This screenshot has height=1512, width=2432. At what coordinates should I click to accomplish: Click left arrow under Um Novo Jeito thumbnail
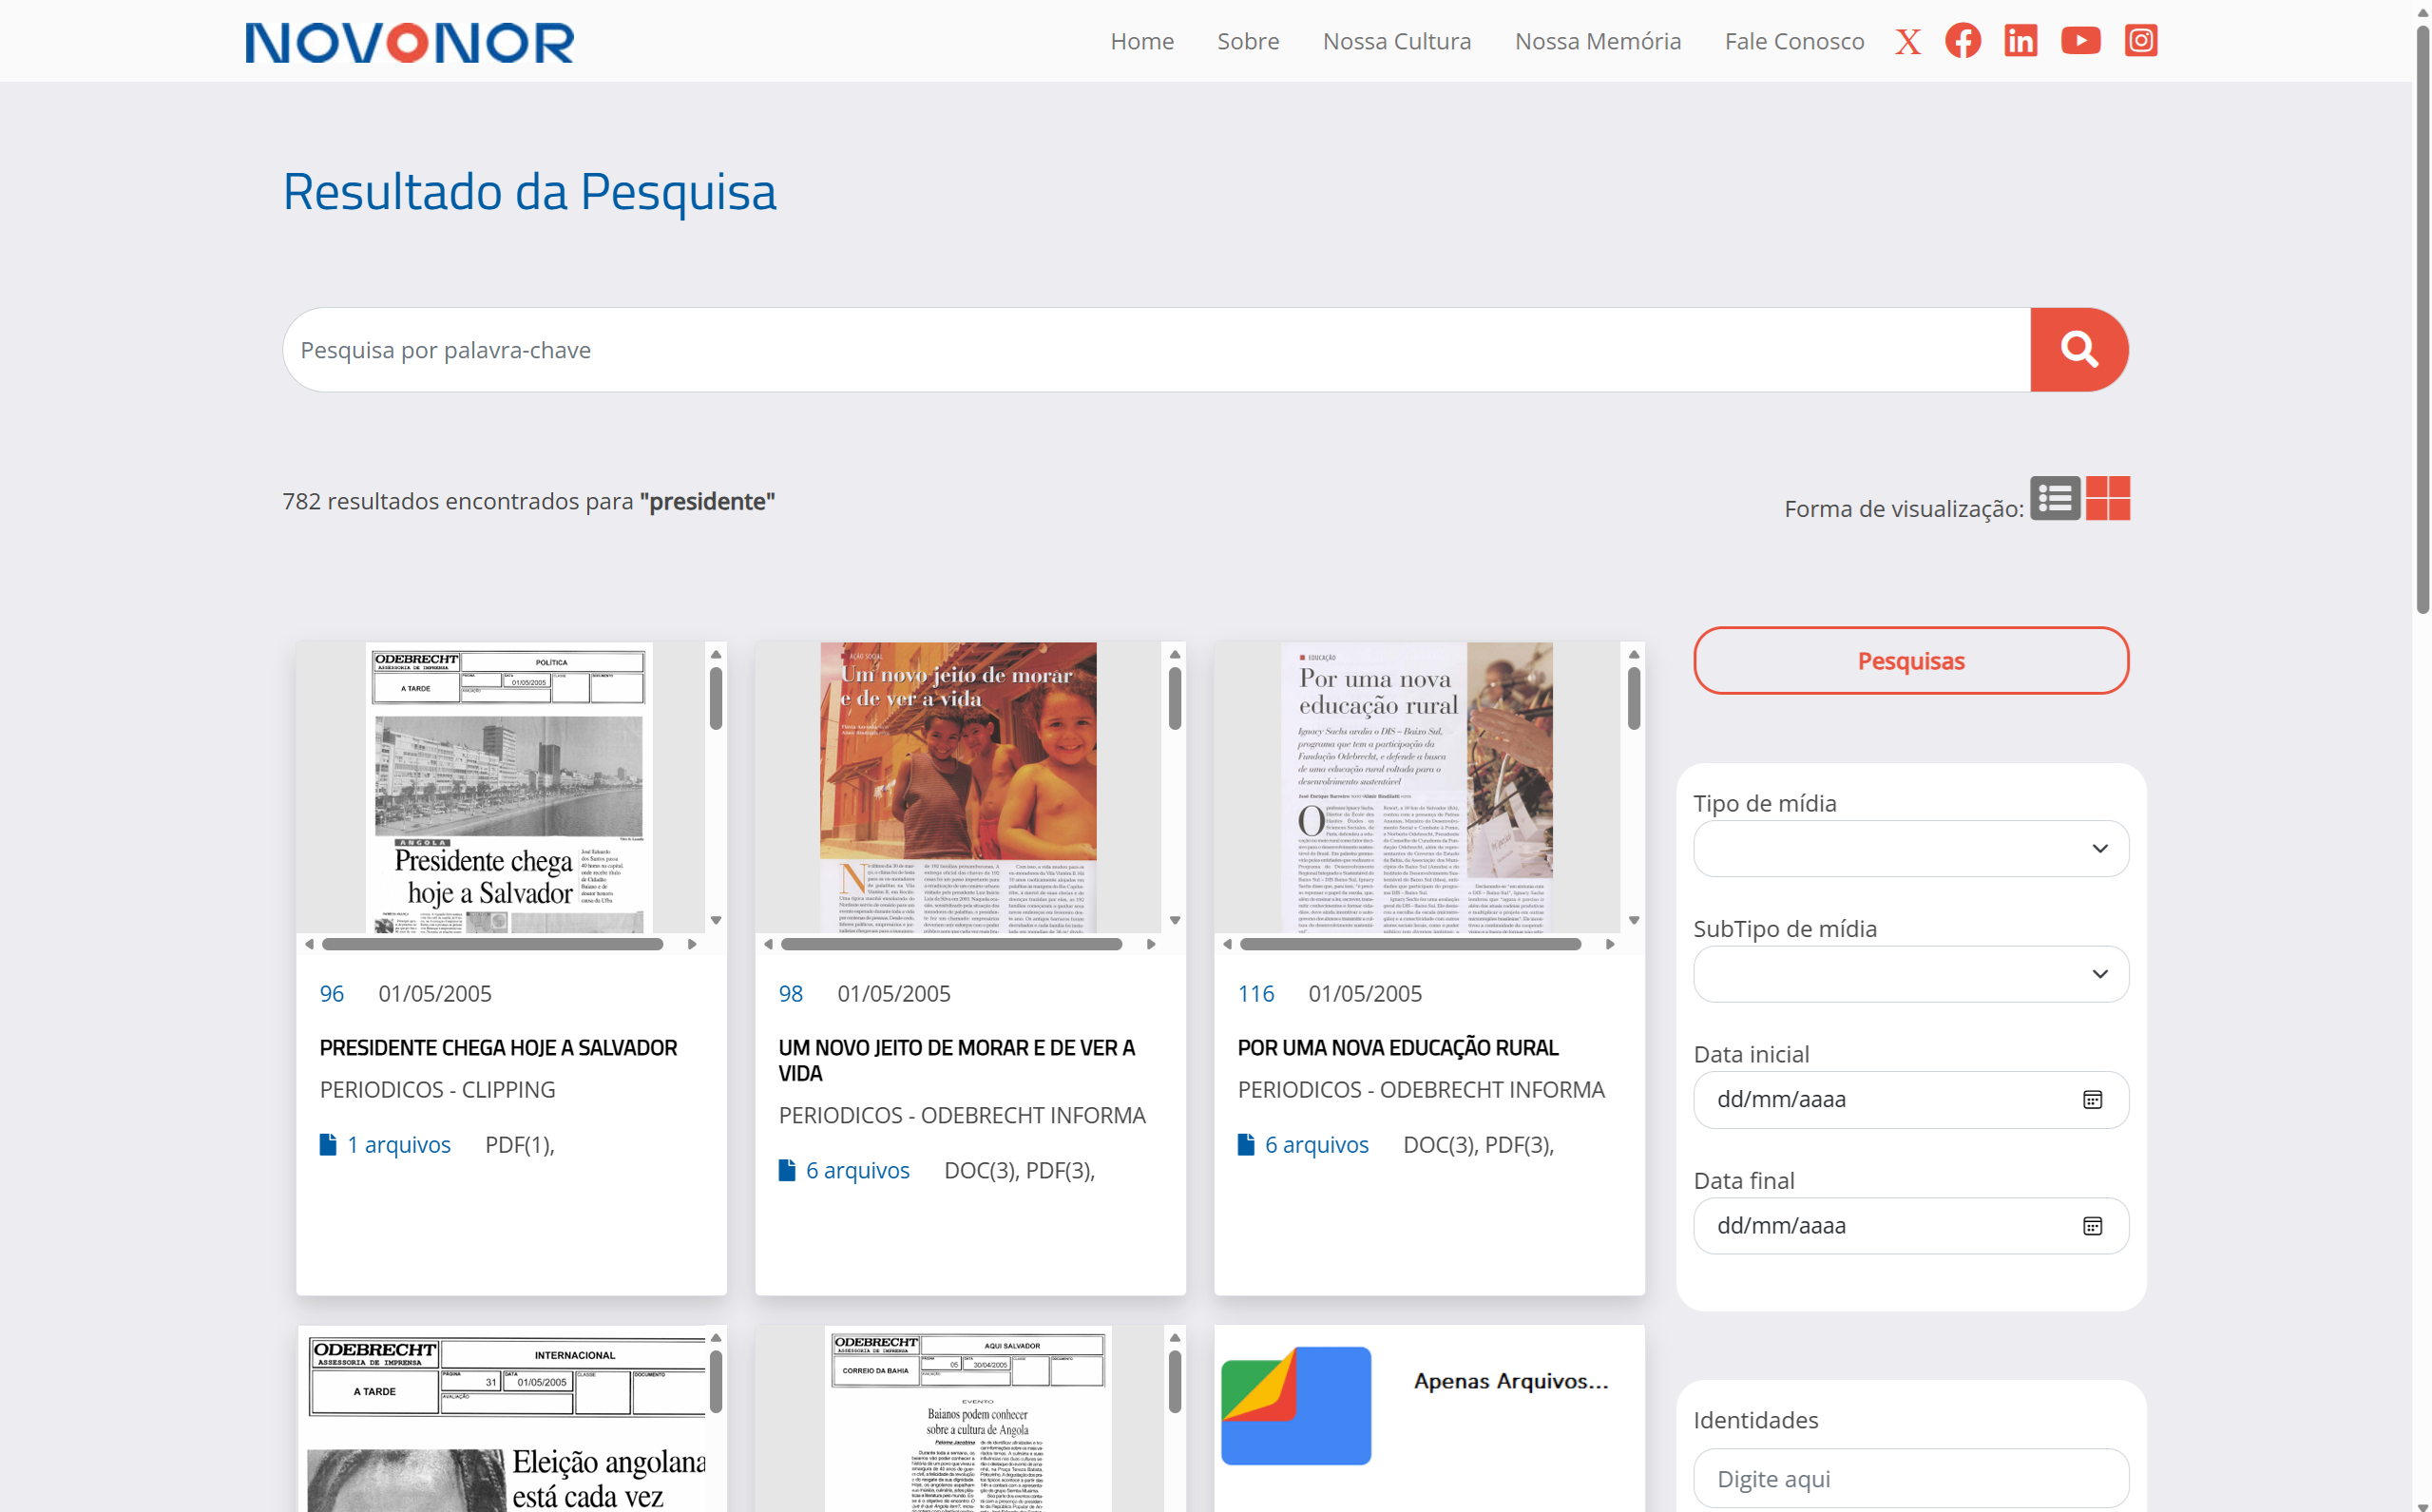(x=768, y=944)
